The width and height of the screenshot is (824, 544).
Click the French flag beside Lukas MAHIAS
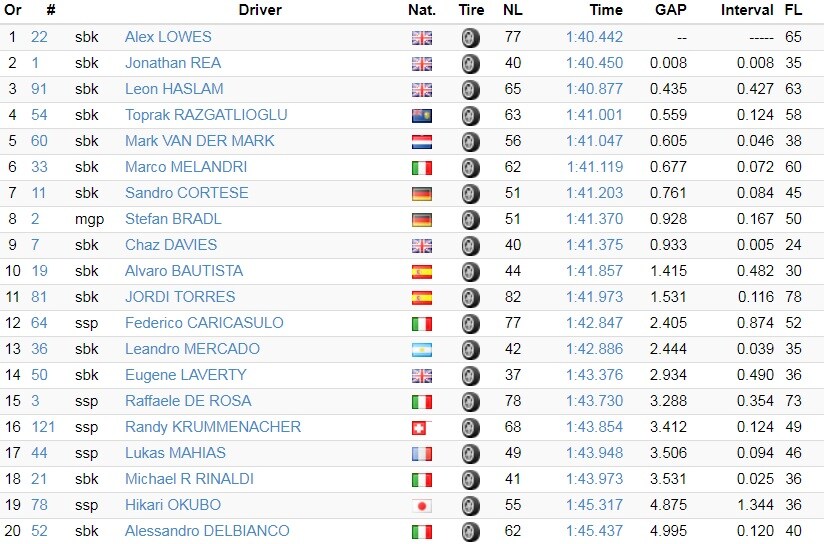coord(421,454)
